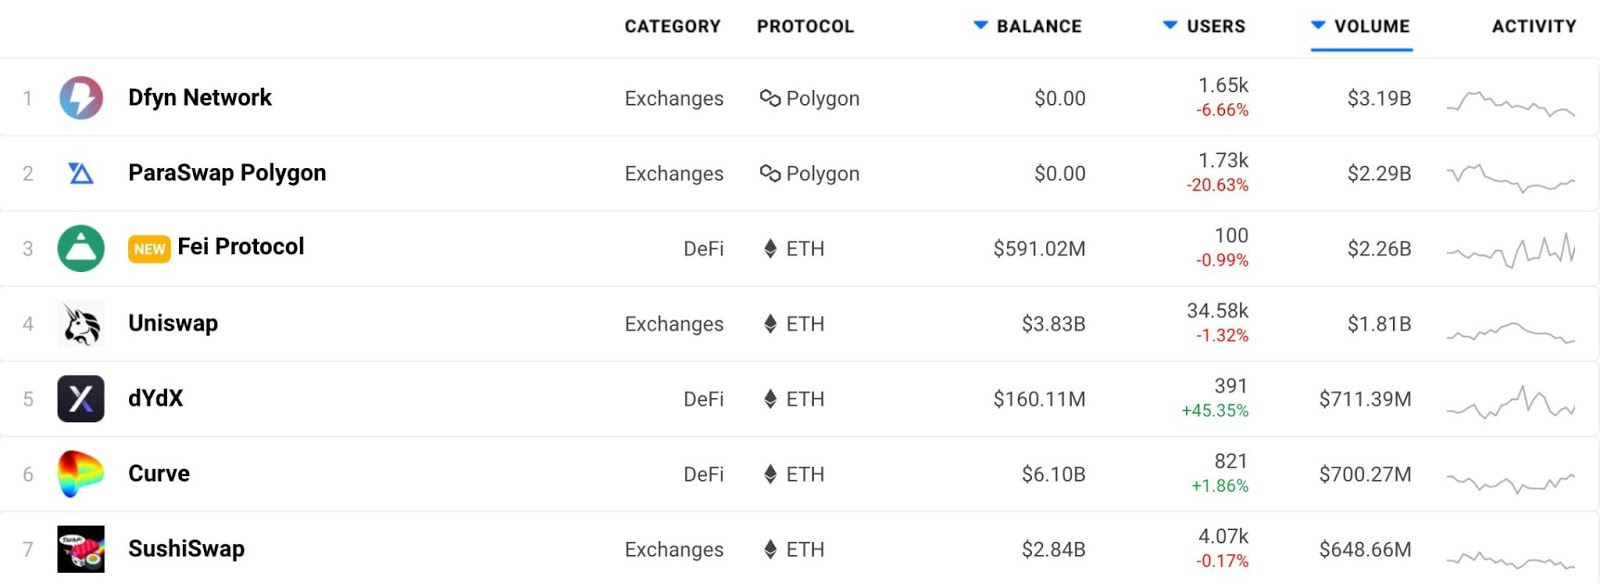Click the Protocol column header

(x=805, y=26)
